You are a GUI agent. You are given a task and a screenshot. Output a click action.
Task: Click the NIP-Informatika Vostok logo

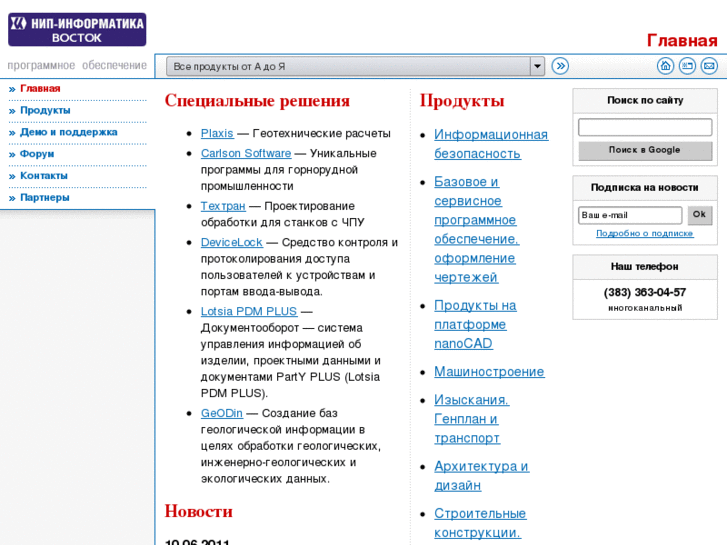(77, 29)
